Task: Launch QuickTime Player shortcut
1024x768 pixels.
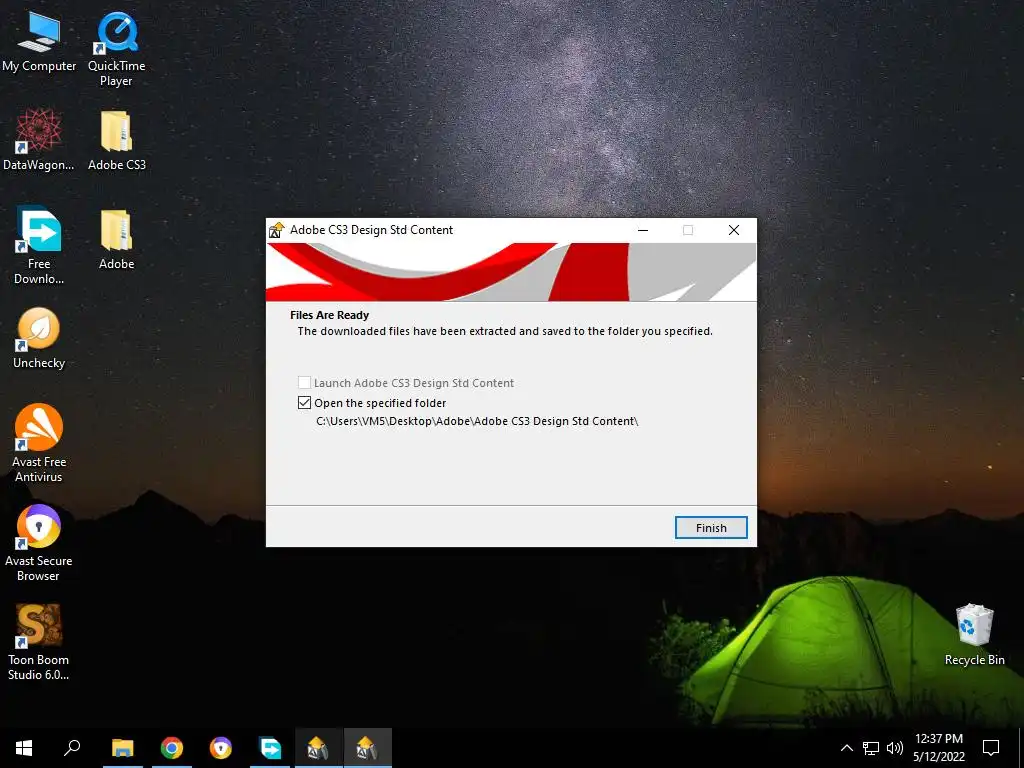Action: 116,50
